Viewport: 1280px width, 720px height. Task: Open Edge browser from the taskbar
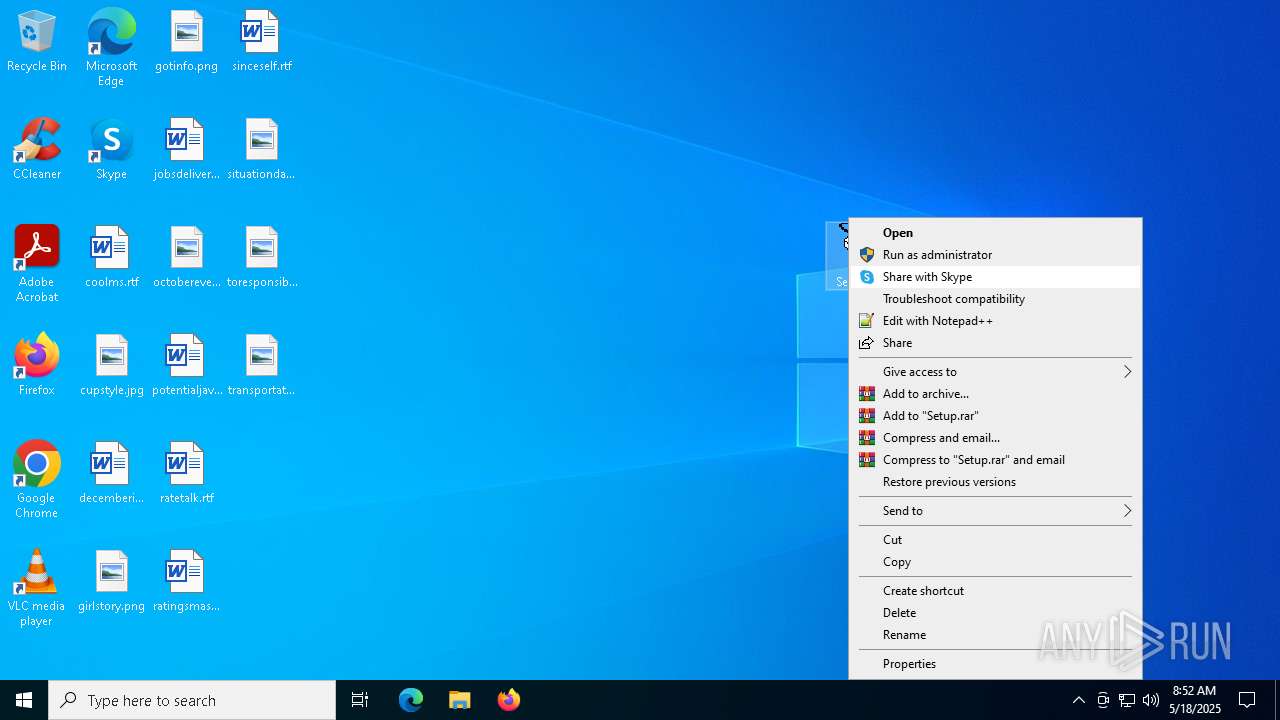coord(411,700)
